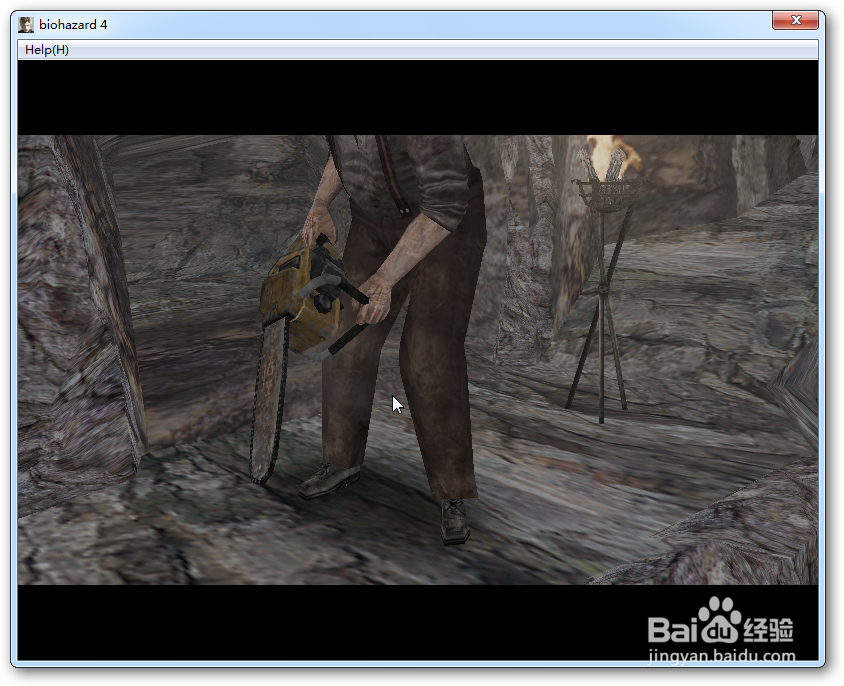This screenshot has height=686, width=844.
Task: Open the Help(H) menu
Action: click(x=47, y=50)
